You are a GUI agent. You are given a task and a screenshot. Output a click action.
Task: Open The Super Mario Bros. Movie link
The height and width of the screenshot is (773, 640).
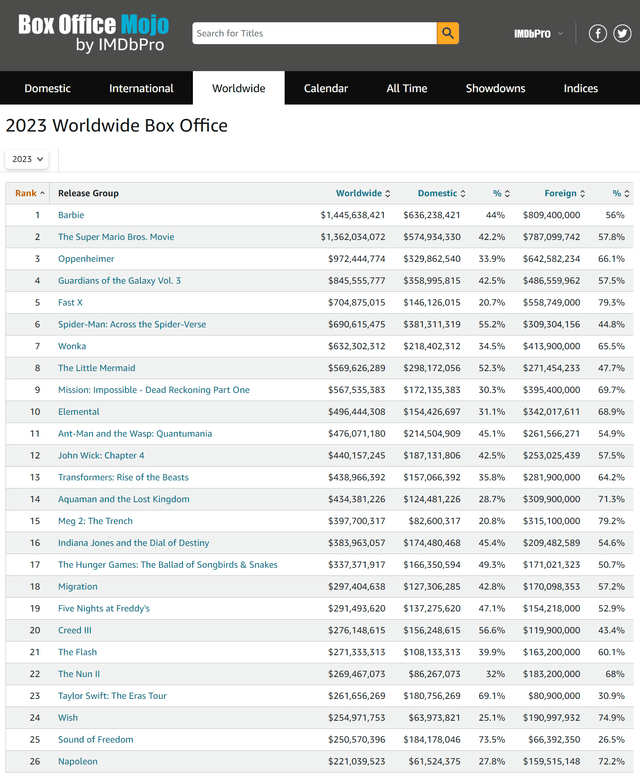point(116,237)
